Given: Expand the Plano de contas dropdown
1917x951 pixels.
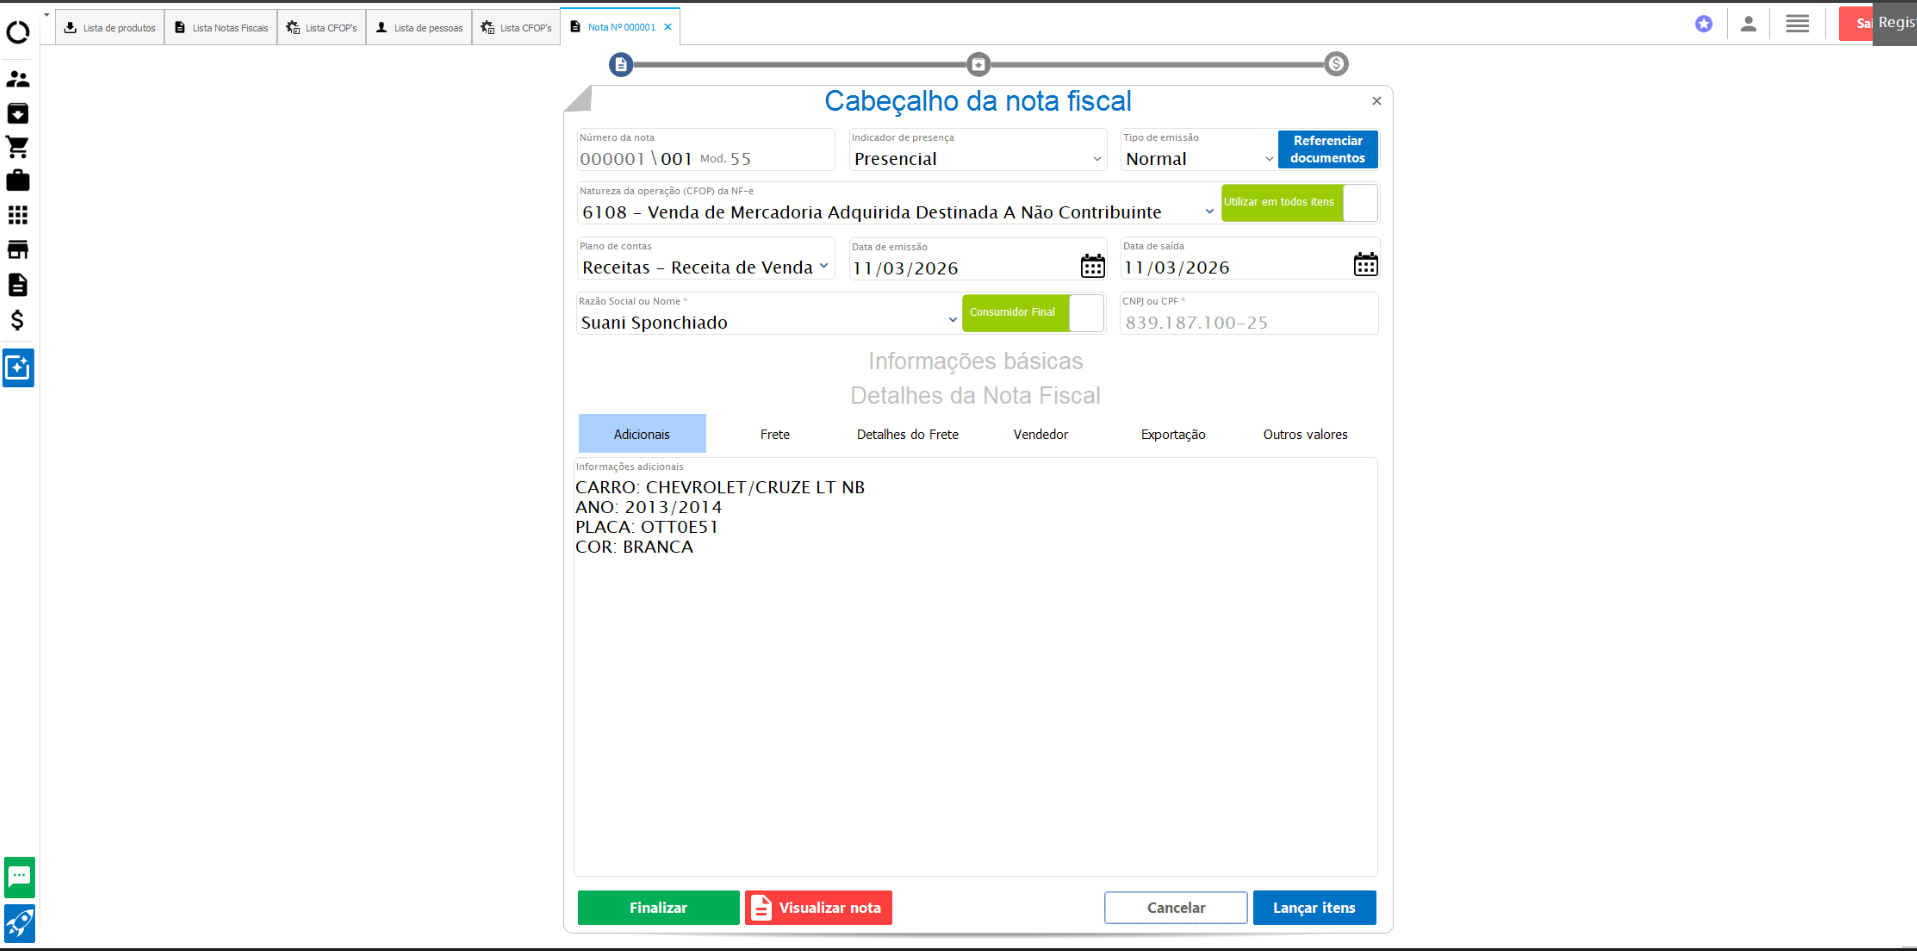Looking at the screenshot, I should pyautogui.click(x=705, y=267).
